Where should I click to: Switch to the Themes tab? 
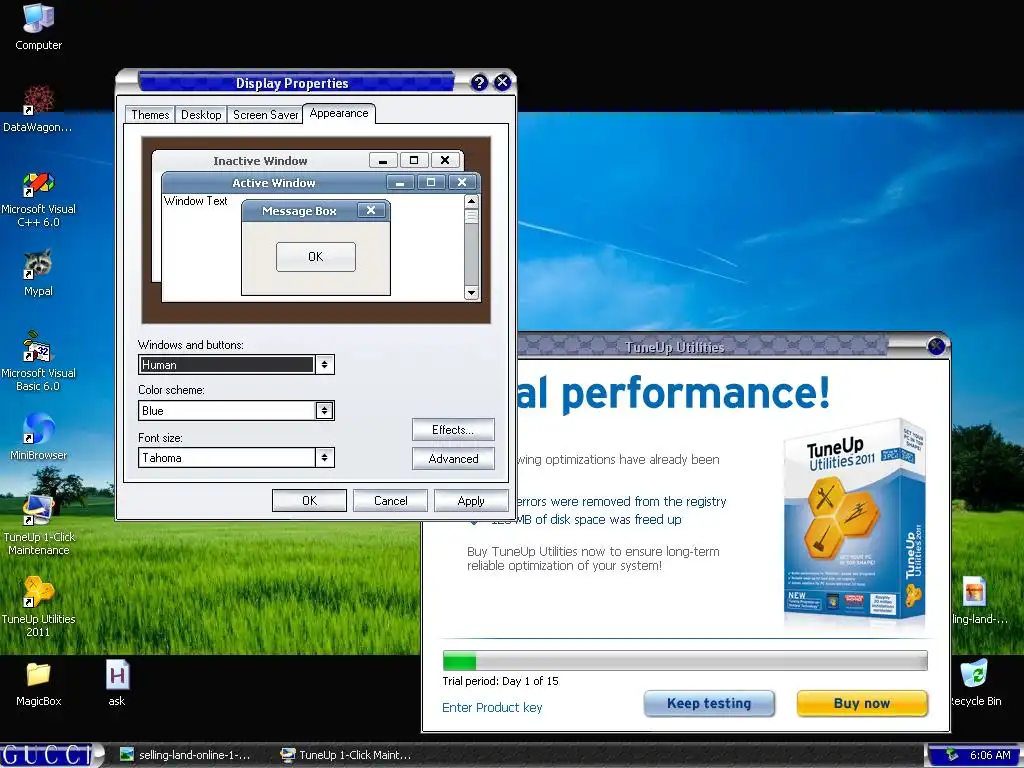pyautogui.click(x=150, y=115)
